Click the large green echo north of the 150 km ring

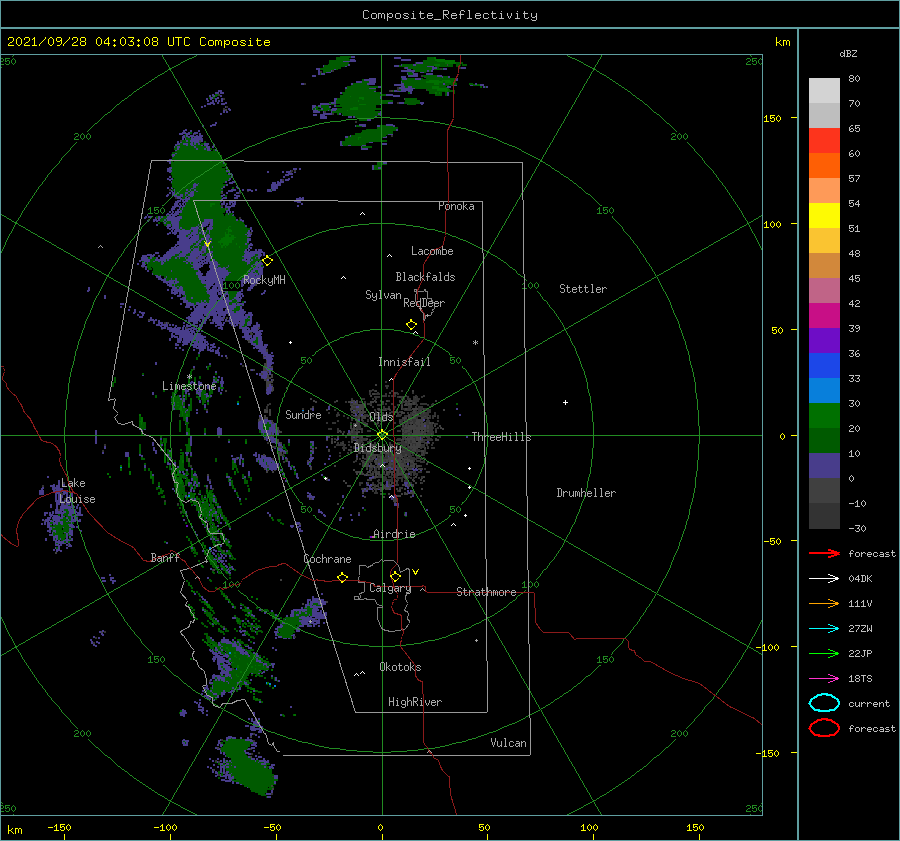(360, 100)
